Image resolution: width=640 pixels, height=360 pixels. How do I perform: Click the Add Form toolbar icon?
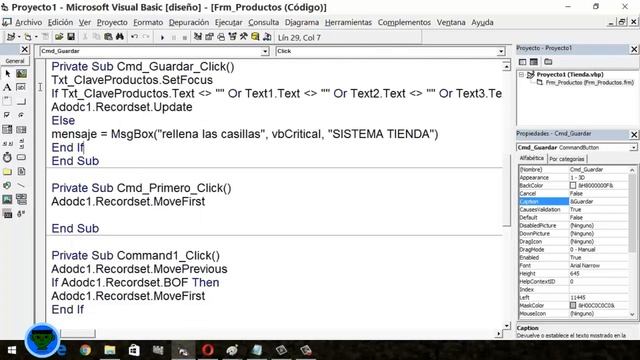[x=28, y=37]
